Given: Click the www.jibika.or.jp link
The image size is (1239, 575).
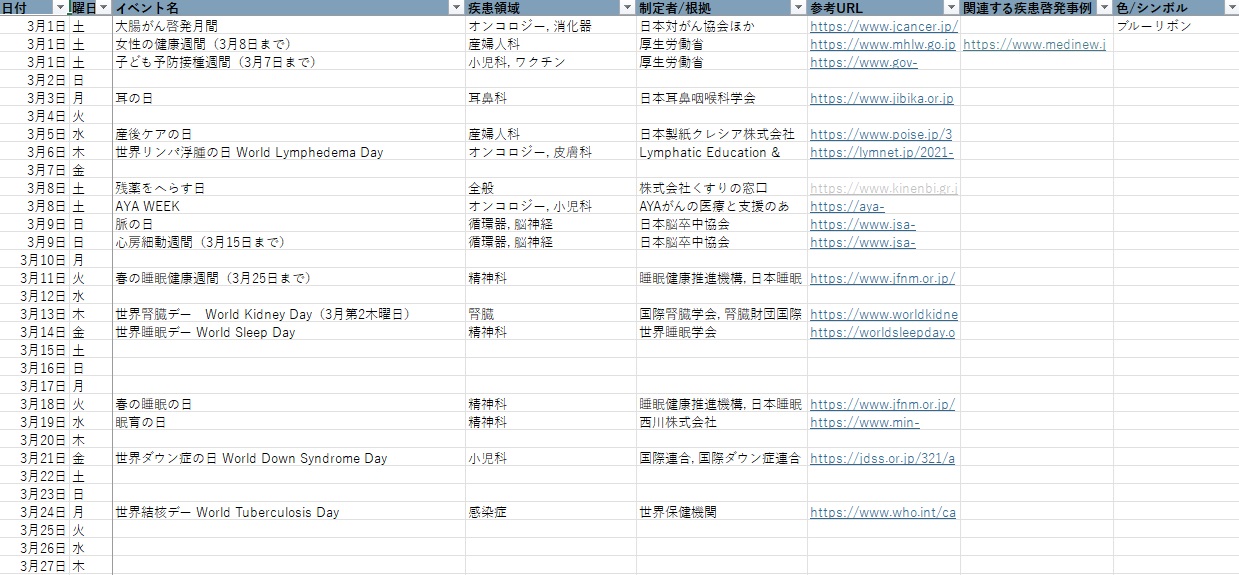Looking at the screenshot, I should [881, 98].
